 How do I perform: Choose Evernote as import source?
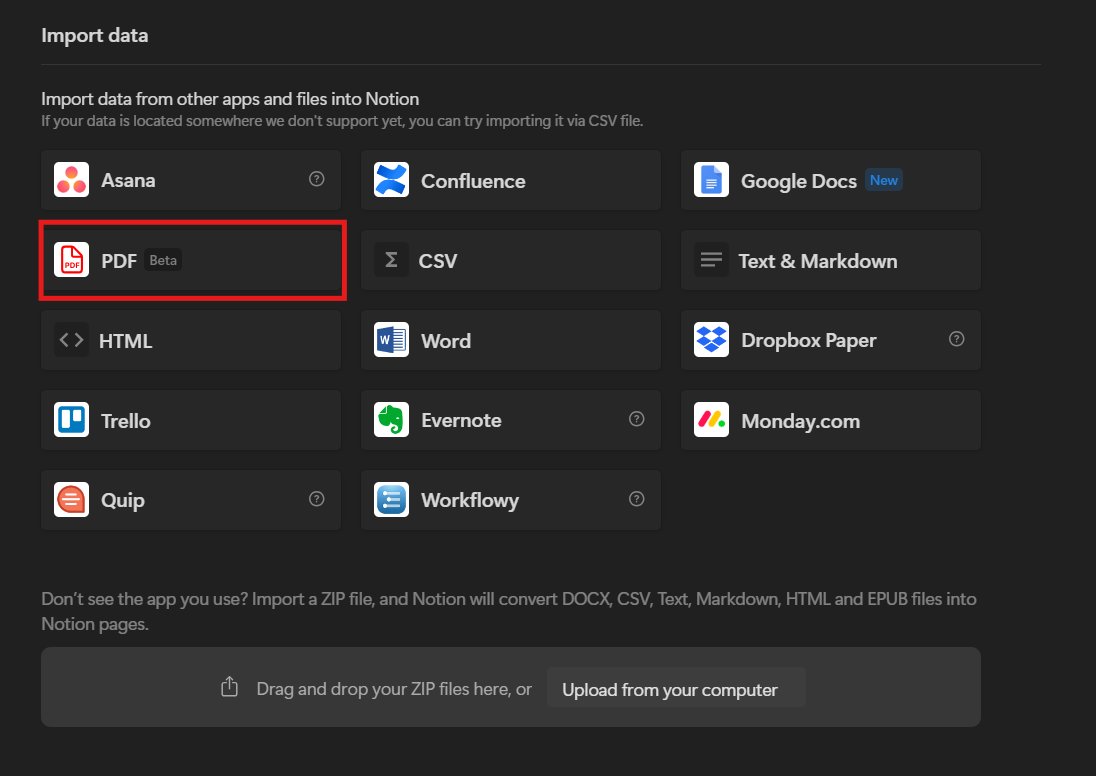pyautogui.click(x=511, y=419)
